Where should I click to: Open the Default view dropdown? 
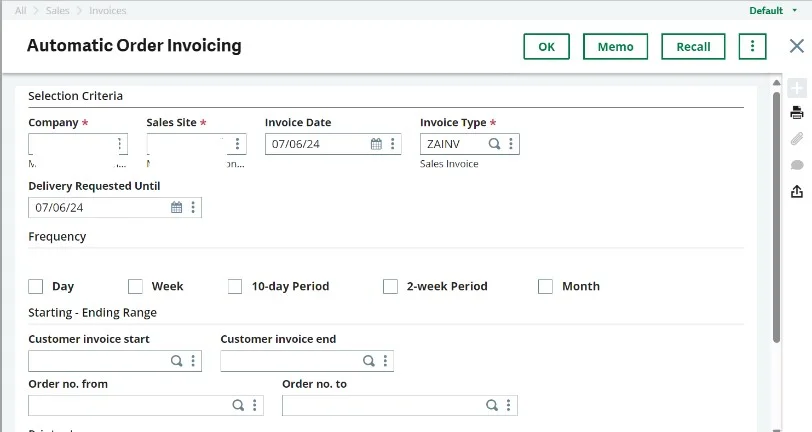pos(773,10)
